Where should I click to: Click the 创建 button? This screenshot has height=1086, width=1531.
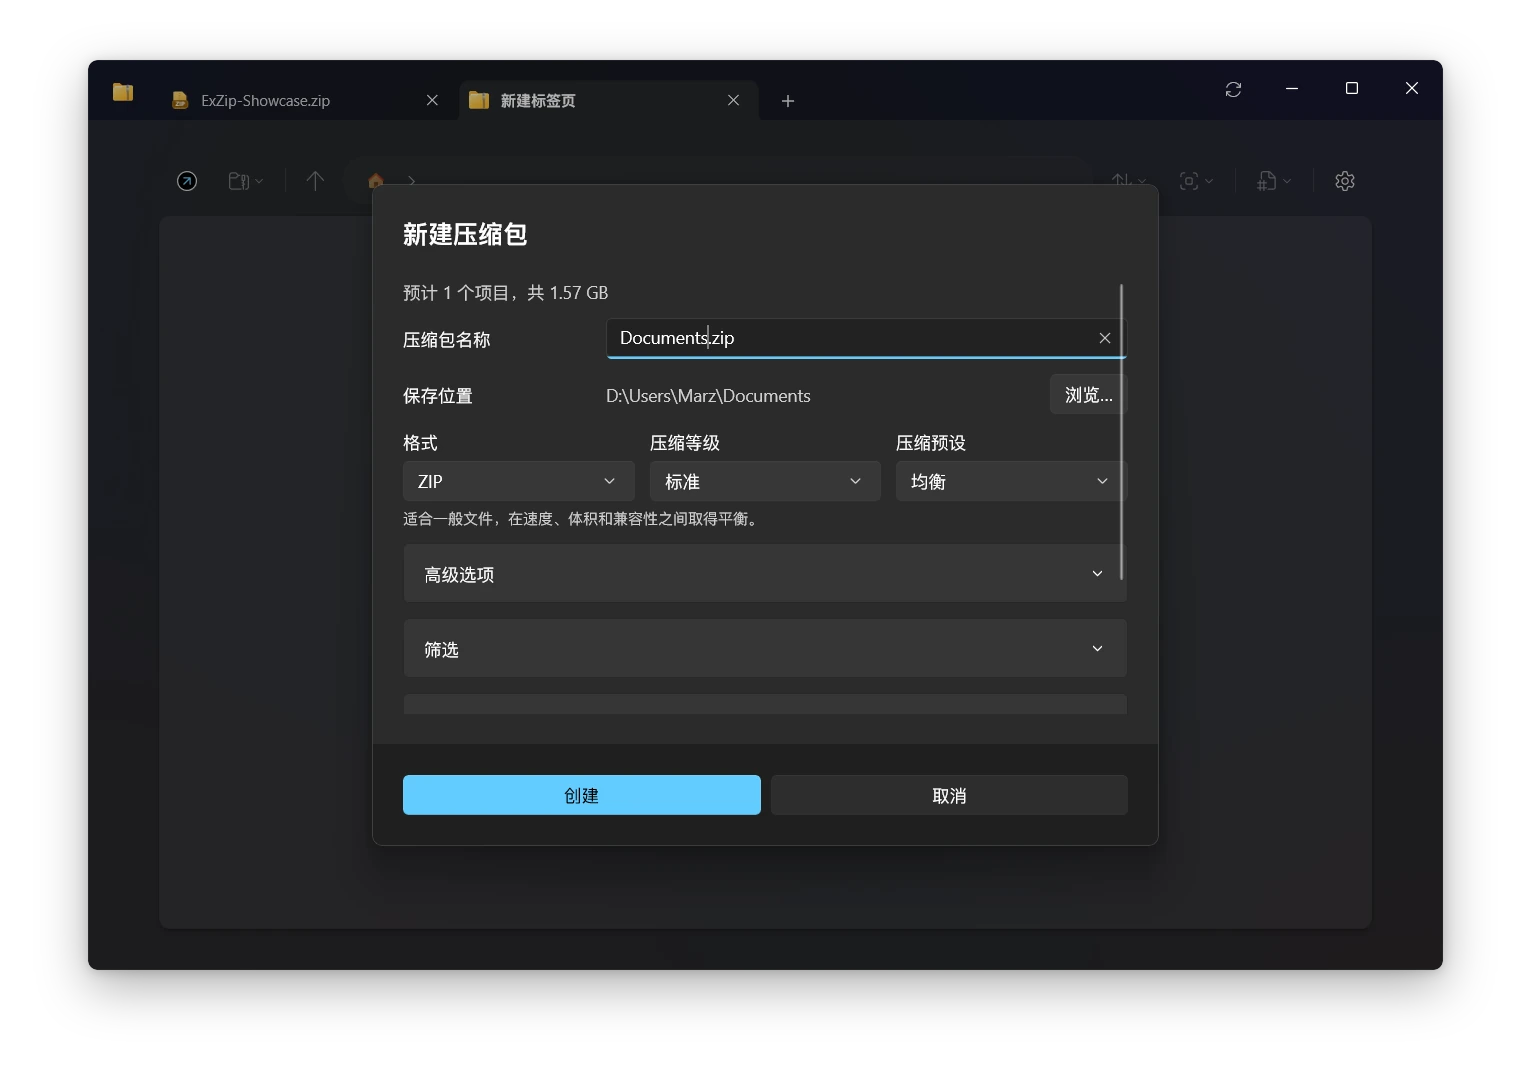coord(581,795)
